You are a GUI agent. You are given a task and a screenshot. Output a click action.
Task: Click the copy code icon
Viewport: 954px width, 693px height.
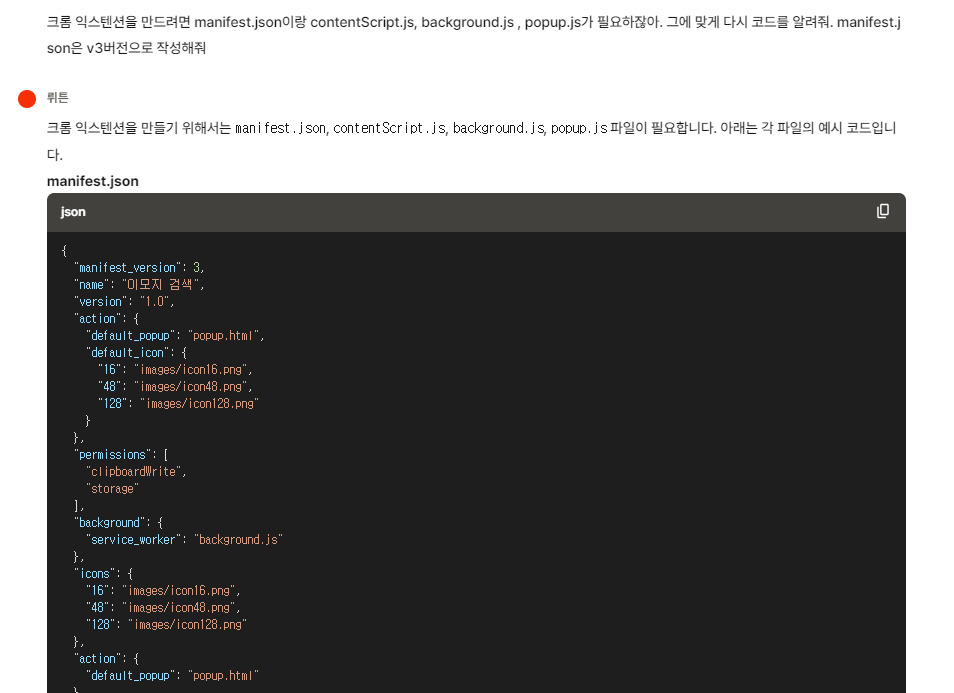(x=881, y=212)
